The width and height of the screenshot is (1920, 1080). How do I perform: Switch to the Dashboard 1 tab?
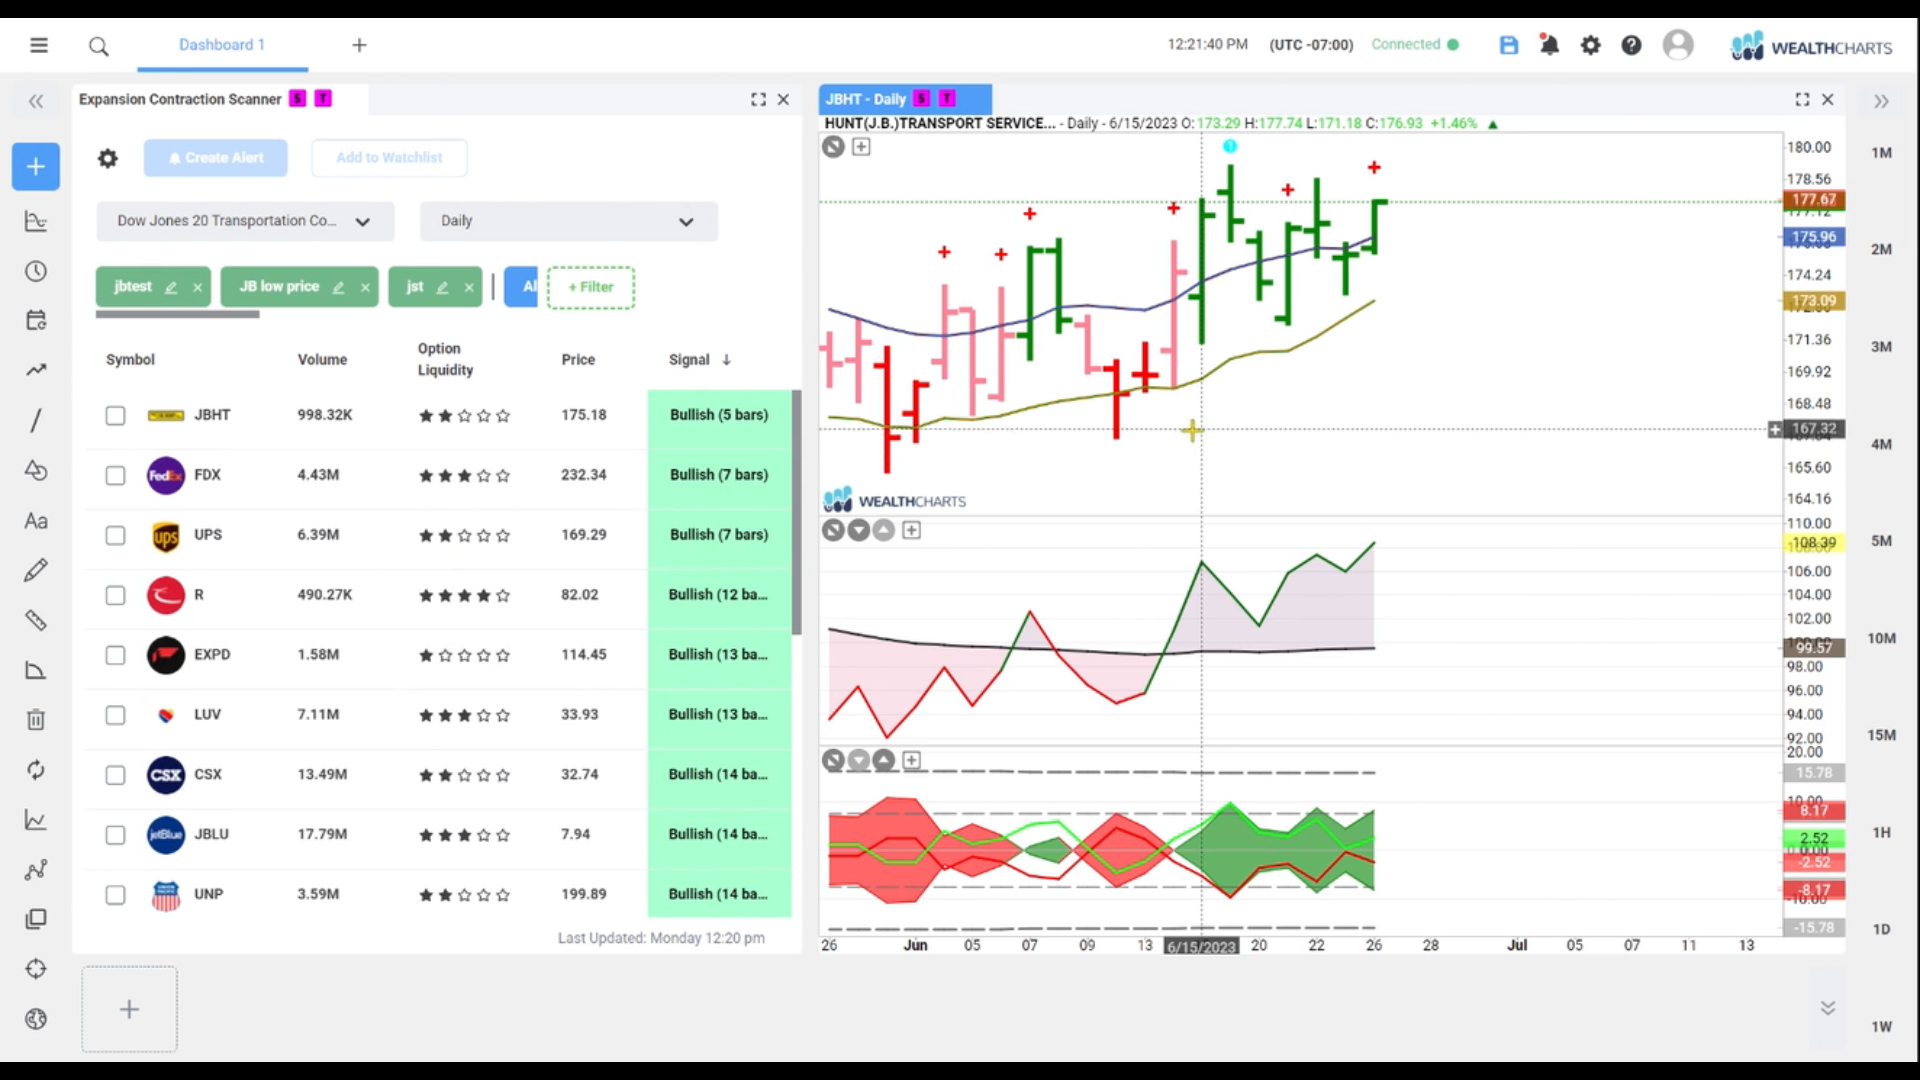click(x=222, y=45)
